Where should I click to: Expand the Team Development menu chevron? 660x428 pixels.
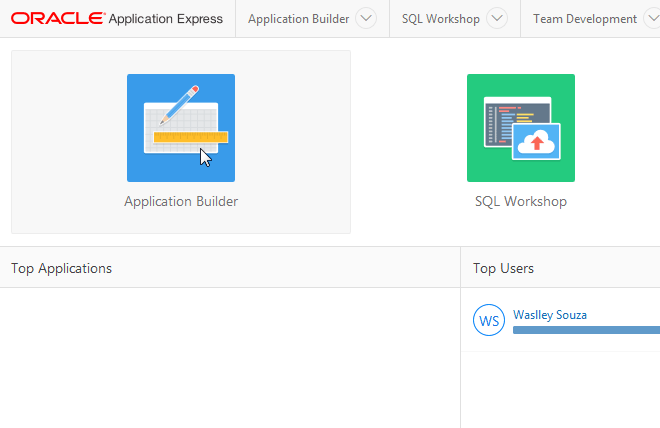(x=653, y=19)
